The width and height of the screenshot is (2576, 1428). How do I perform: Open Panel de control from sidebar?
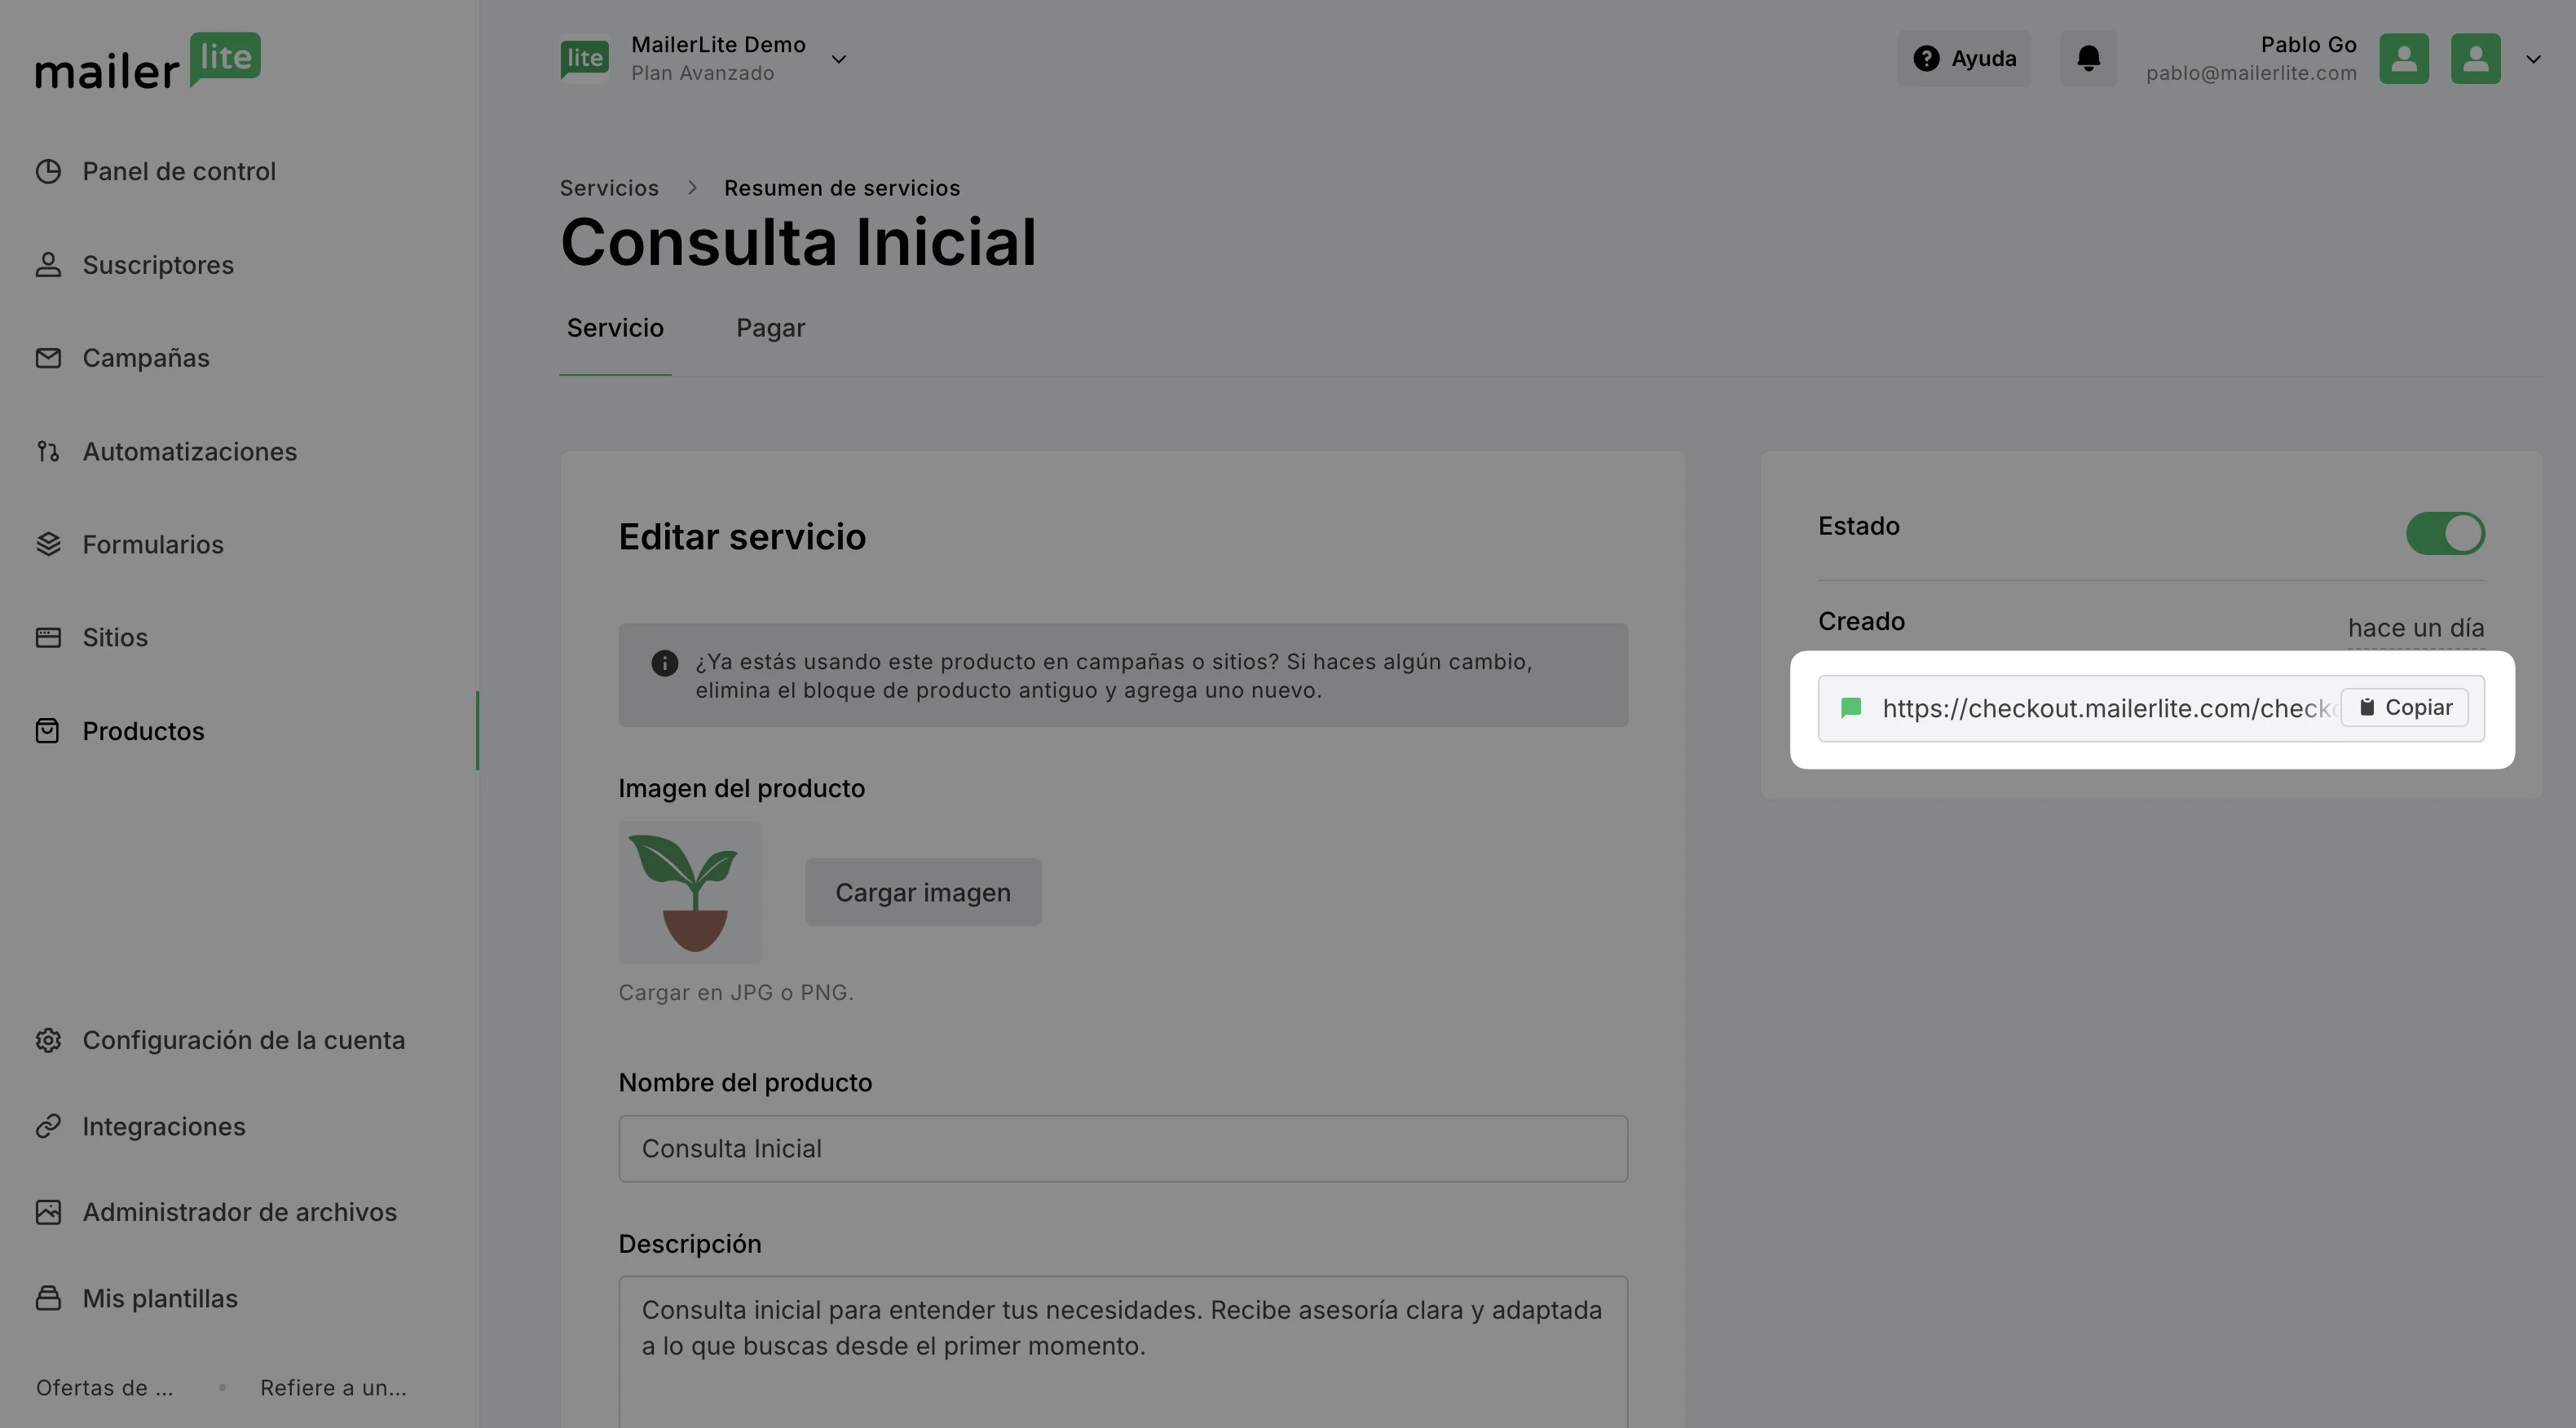click(178, 172)
